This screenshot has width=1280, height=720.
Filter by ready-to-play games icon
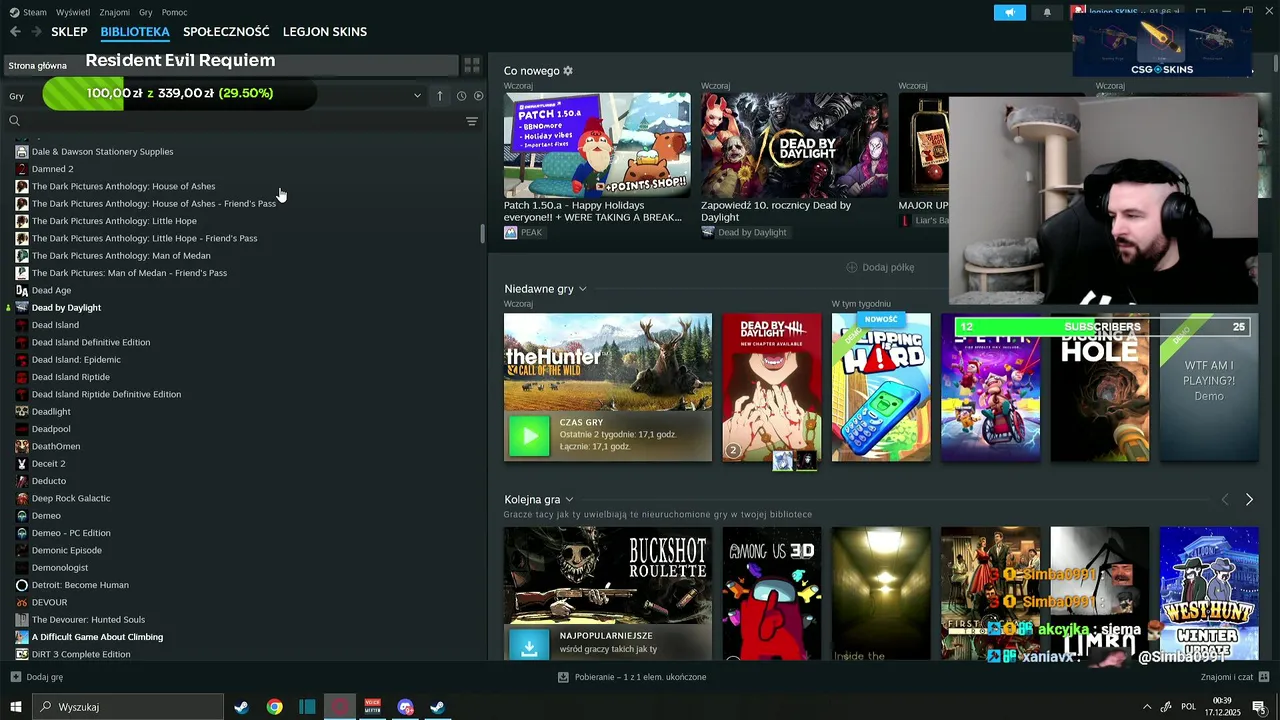coord(478,96)
